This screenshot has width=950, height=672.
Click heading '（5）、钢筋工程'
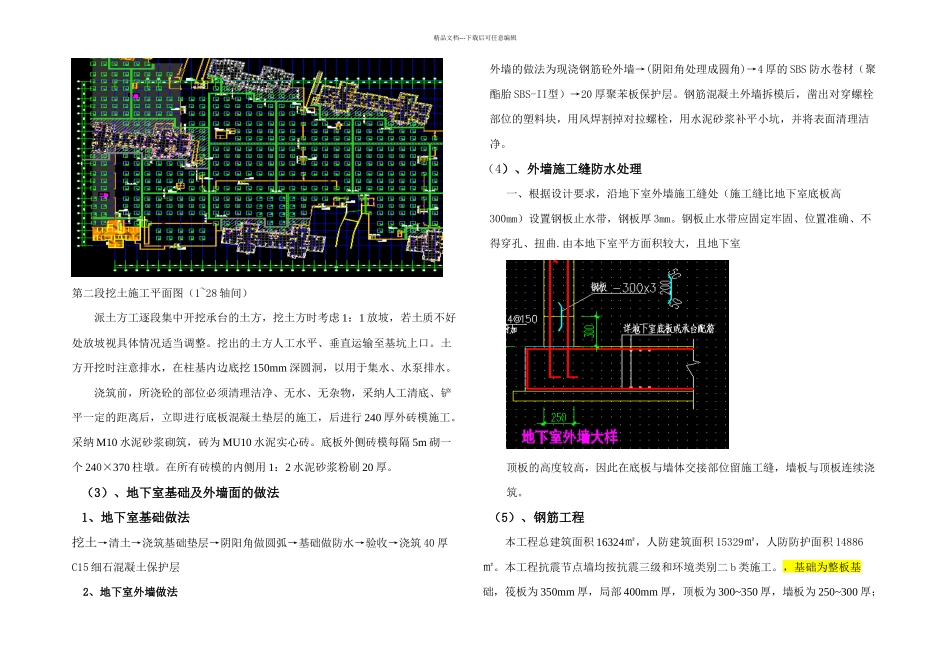click(536, 517)
